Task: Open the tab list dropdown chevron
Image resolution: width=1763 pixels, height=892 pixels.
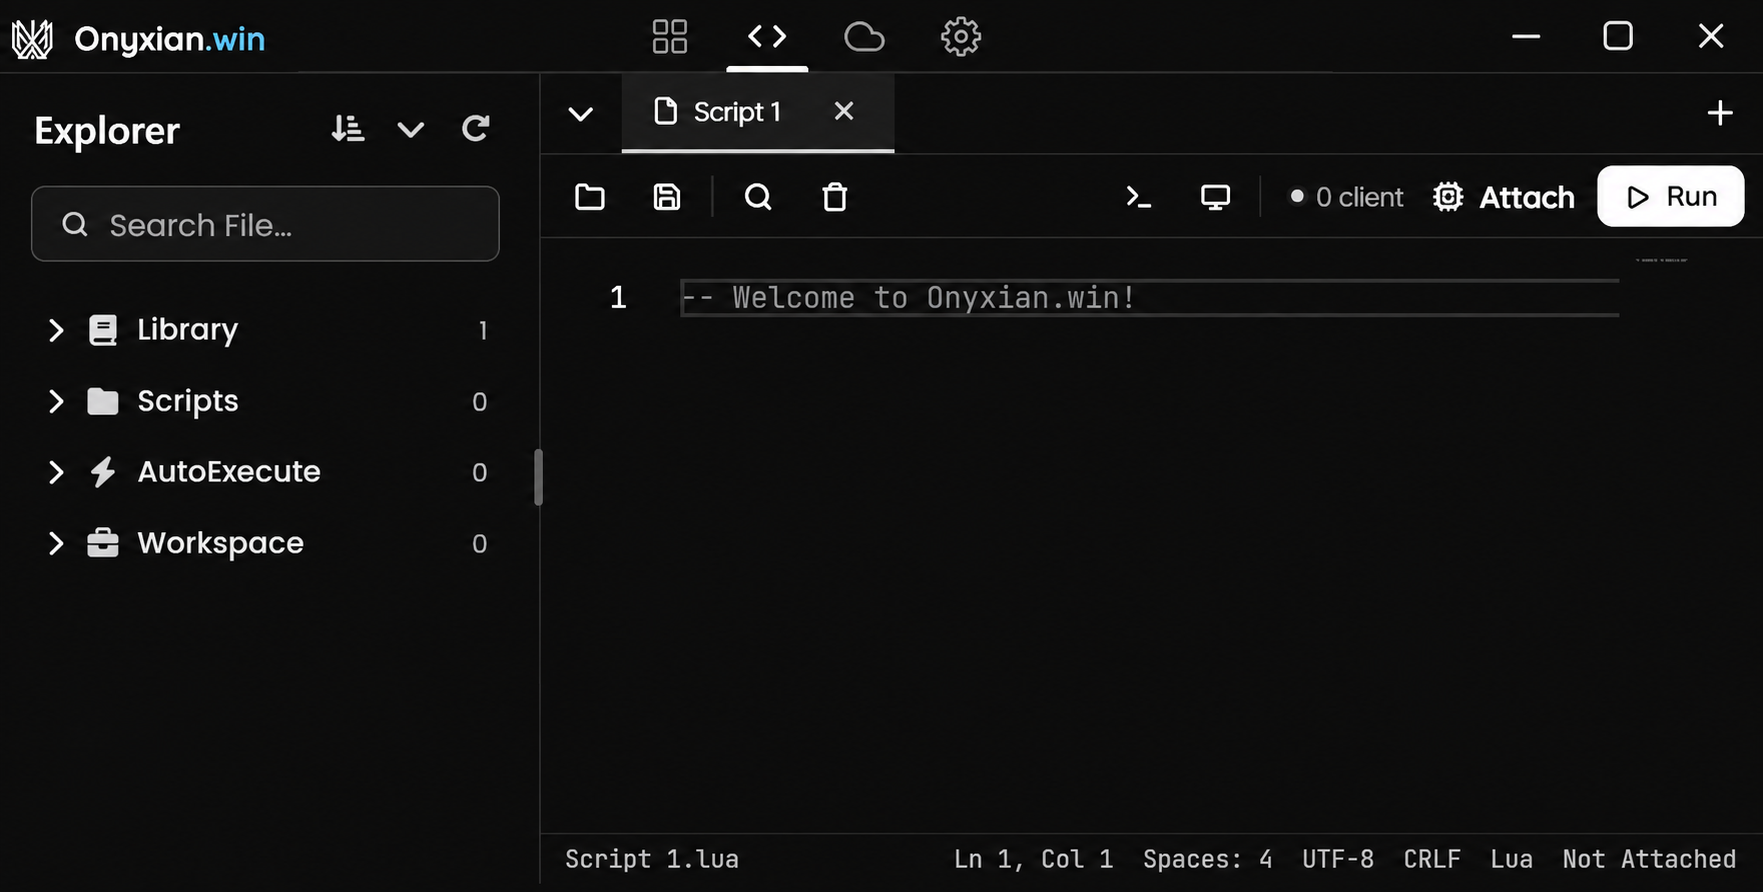Action: coord(581,113)
